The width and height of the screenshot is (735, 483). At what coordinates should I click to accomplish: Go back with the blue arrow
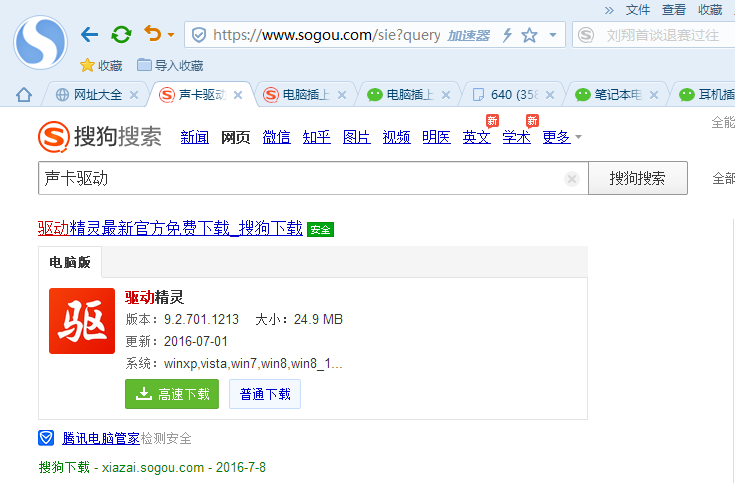(x=89, y=34)
